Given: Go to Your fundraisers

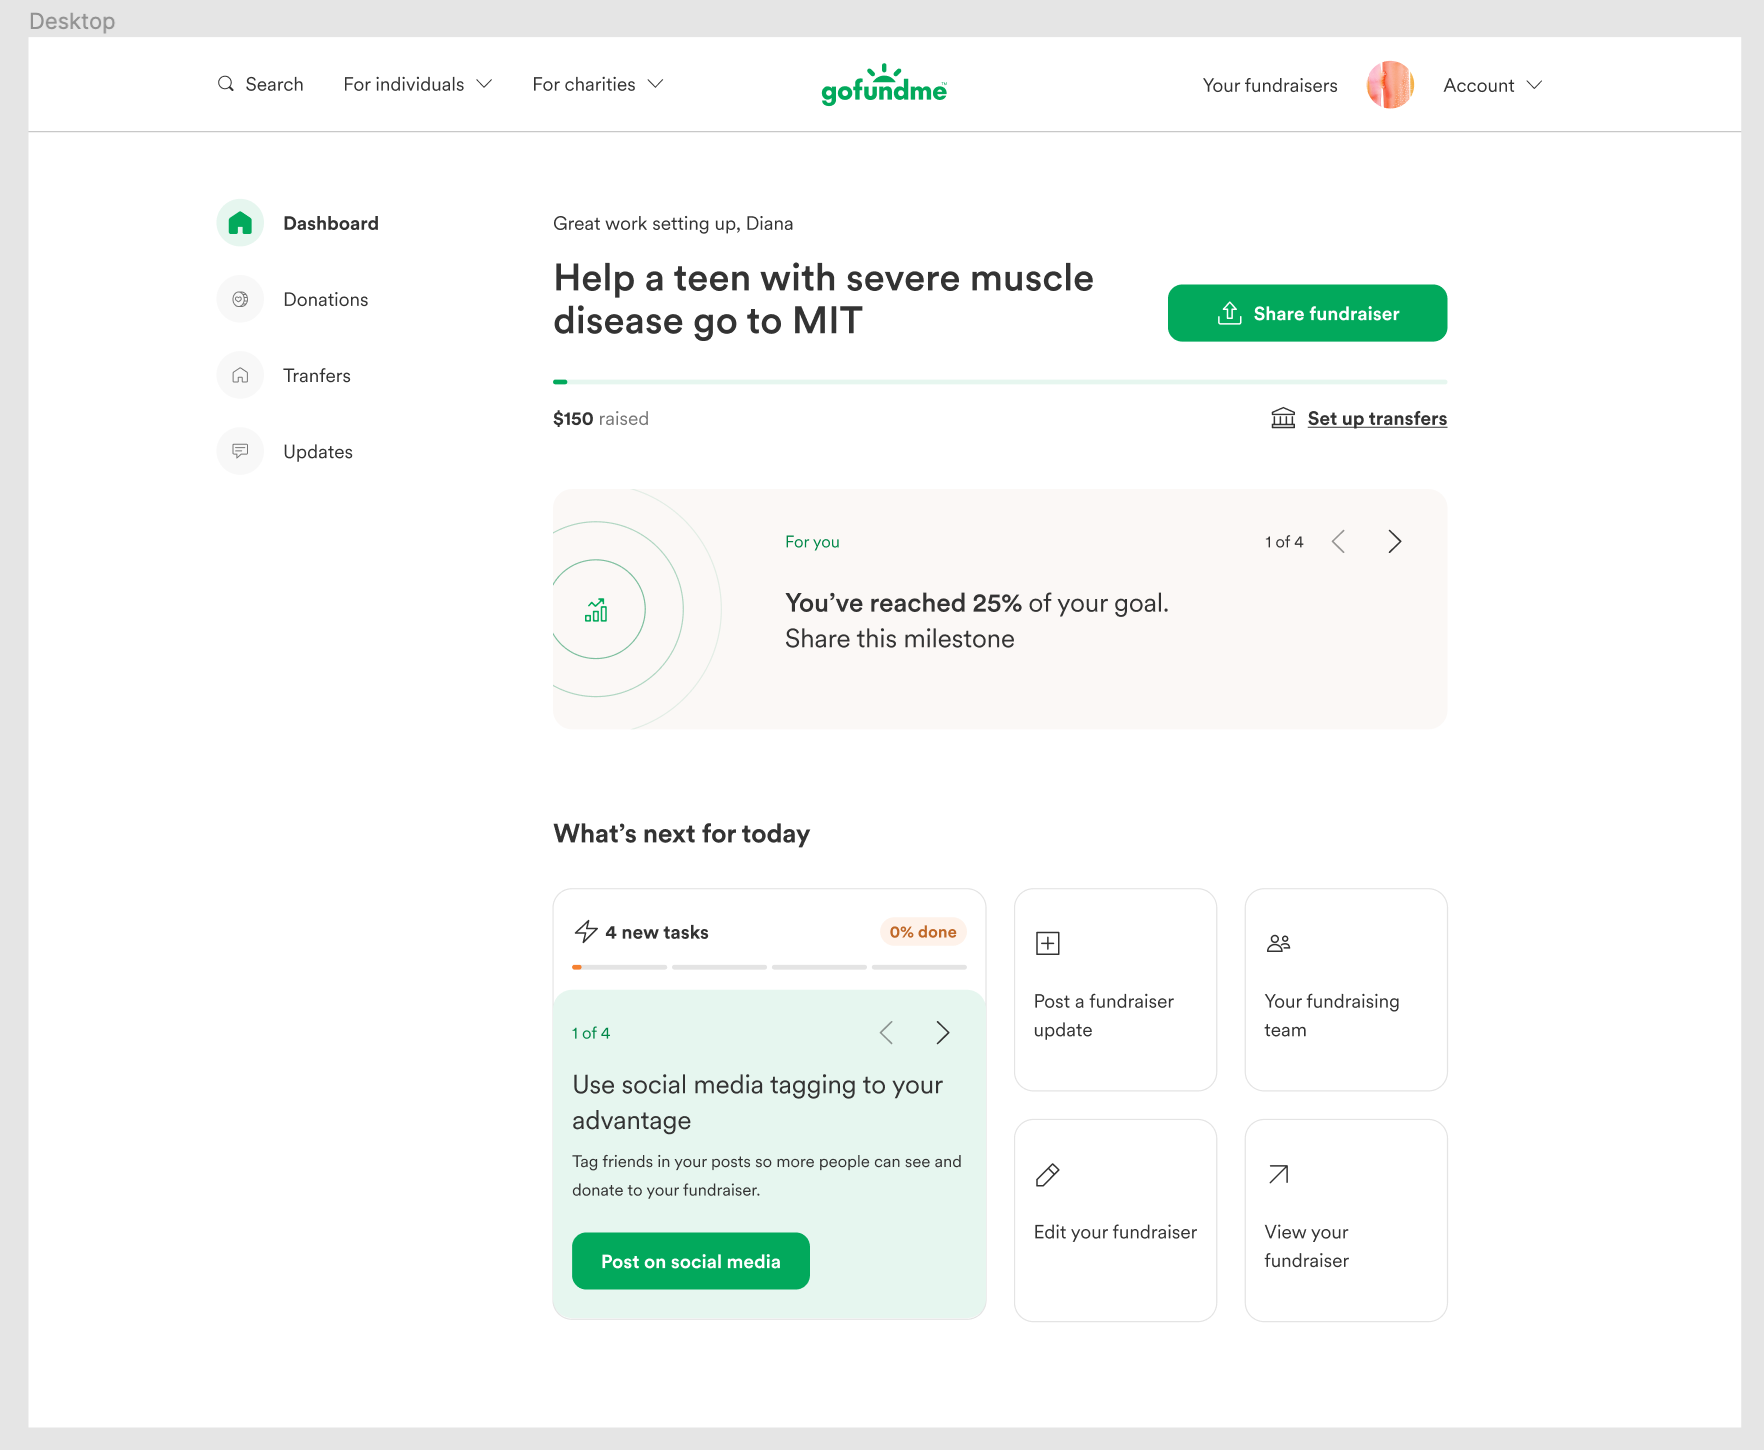Looking at the screenshot, I should point(1270,85).
